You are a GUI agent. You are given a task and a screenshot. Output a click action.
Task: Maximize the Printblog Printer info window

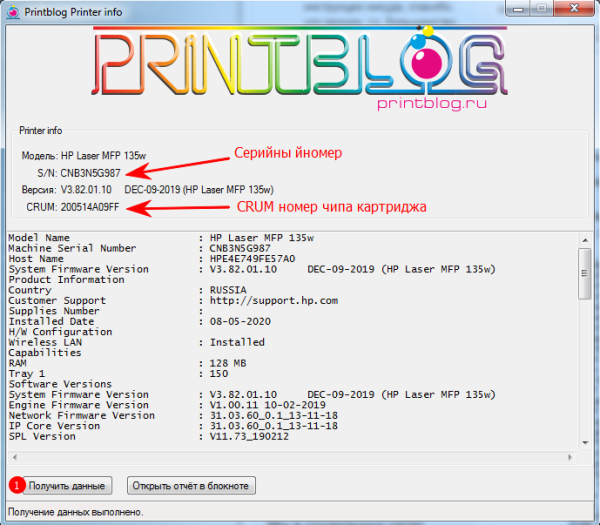541,10
